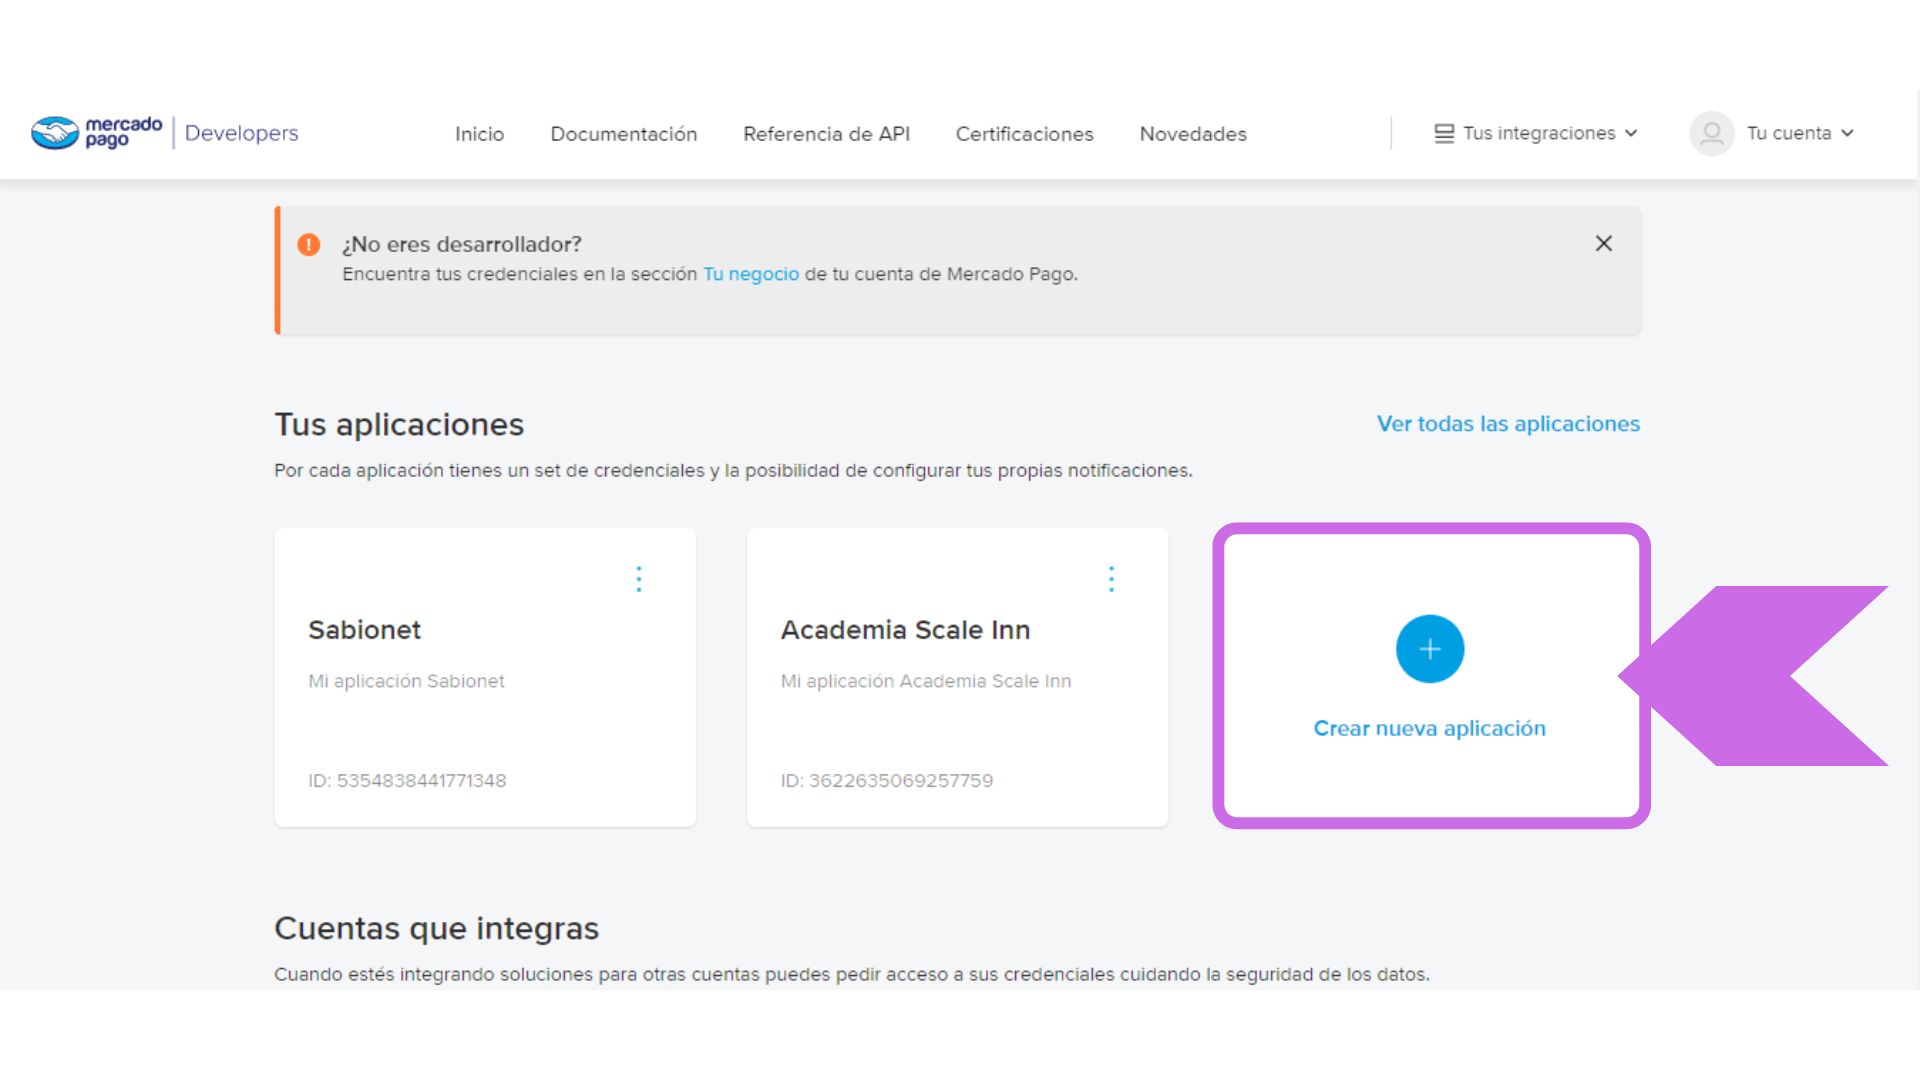The width and height of the screenshot is (1920, 1080).
Task: Click the blue plus icon to add application
Action: pyautogui.click(x=1430, y=649)
